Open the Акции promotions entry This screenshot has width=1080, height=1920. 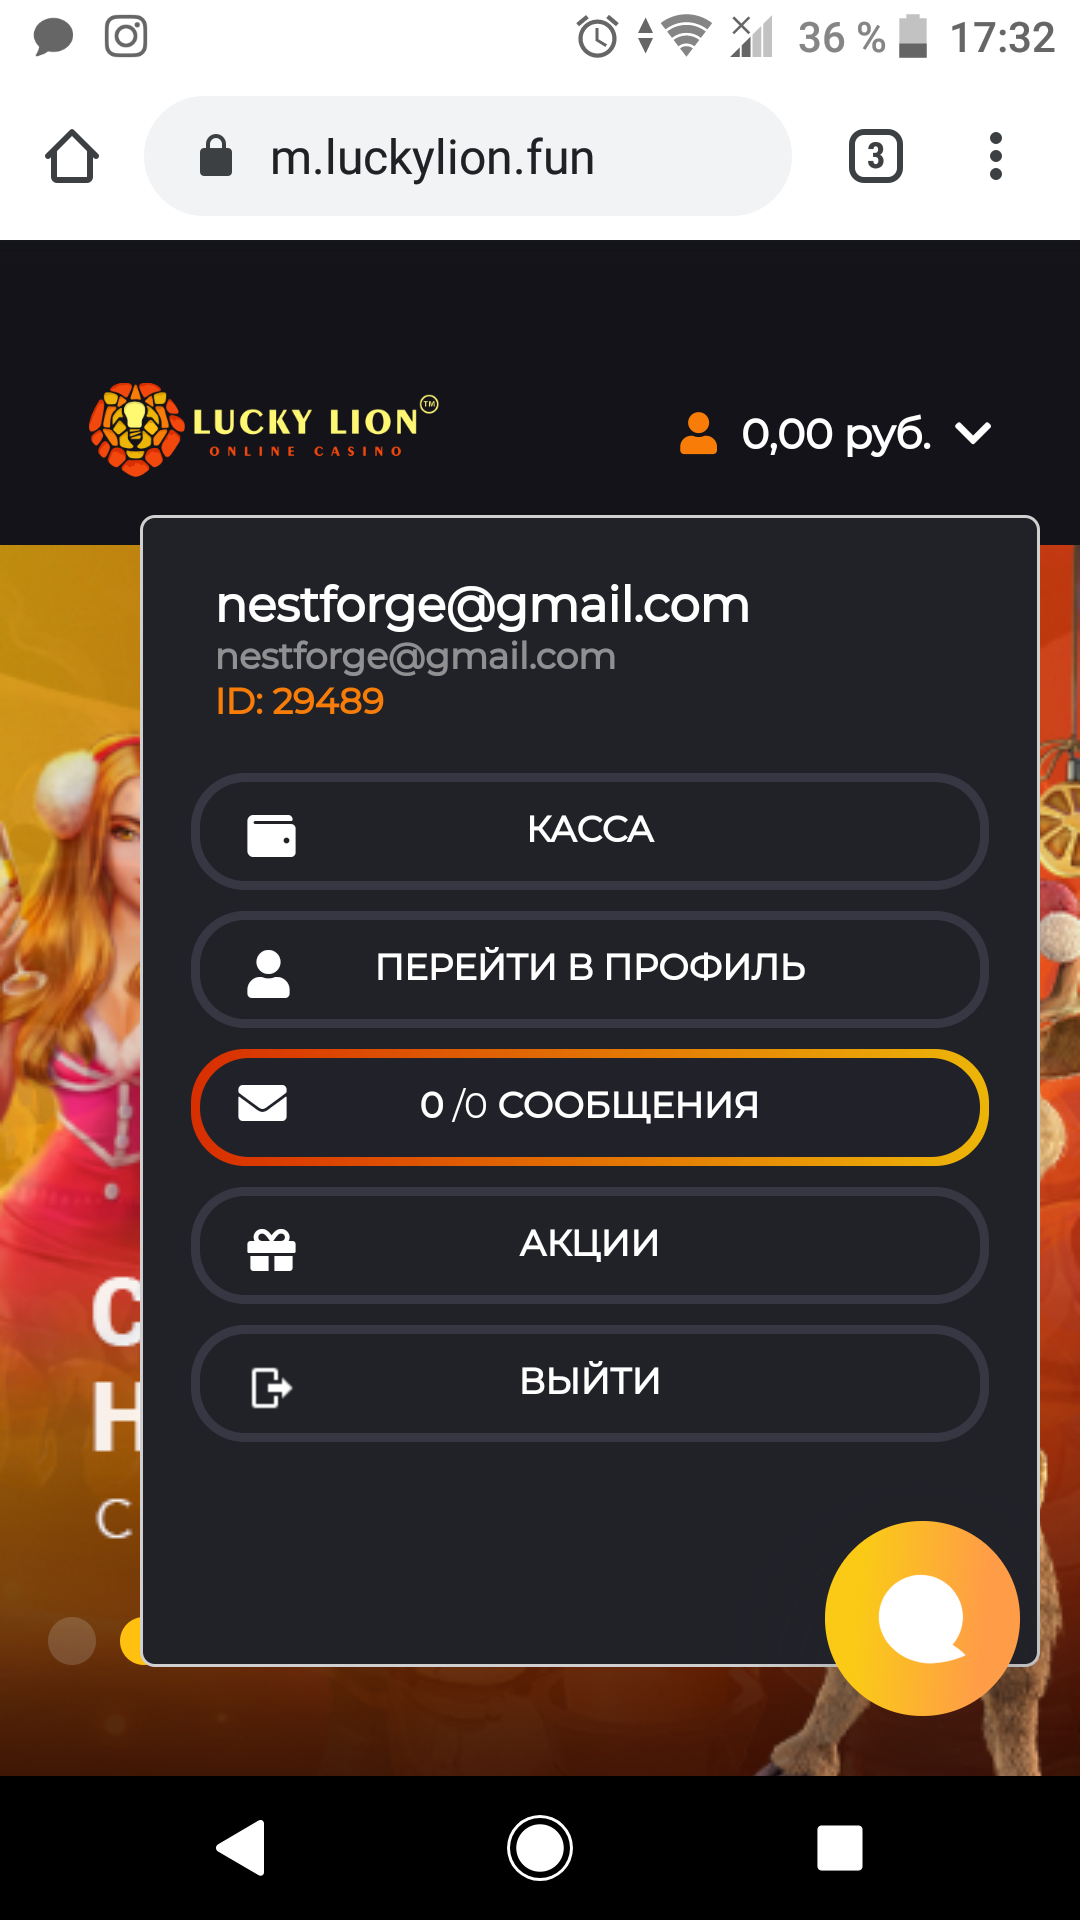(x=590, y=1245)
